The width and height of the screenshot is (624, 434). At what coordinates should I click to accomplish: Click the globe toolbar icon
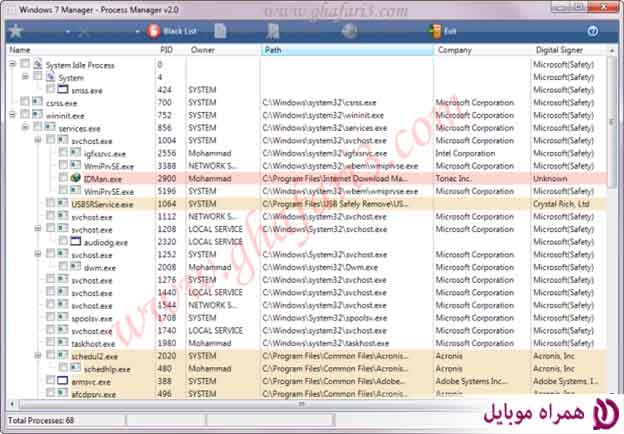(349, 31)
